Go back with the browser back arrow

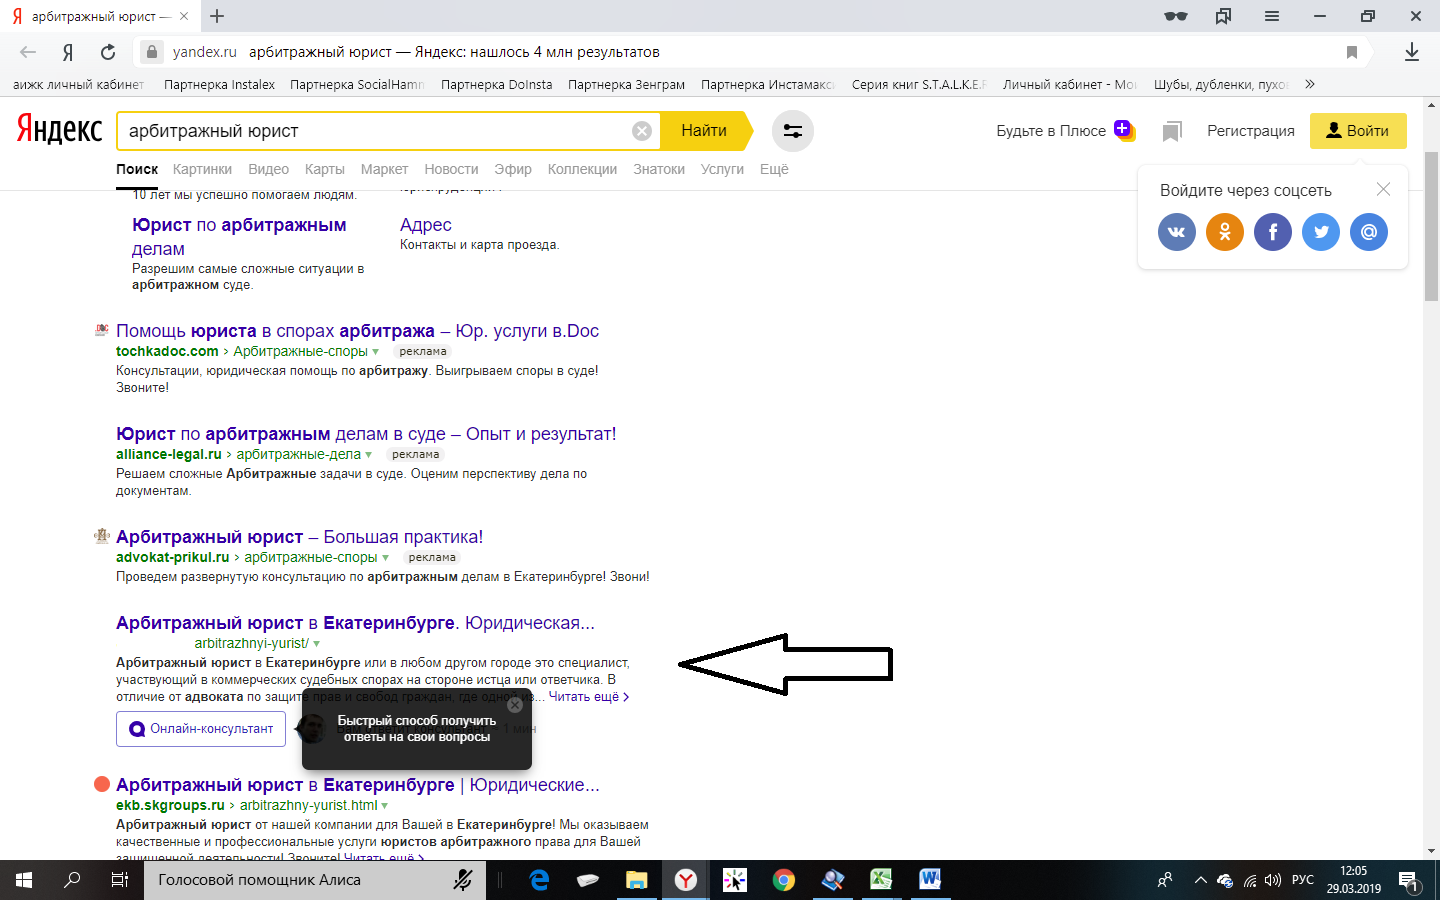[x=28, y=52]
